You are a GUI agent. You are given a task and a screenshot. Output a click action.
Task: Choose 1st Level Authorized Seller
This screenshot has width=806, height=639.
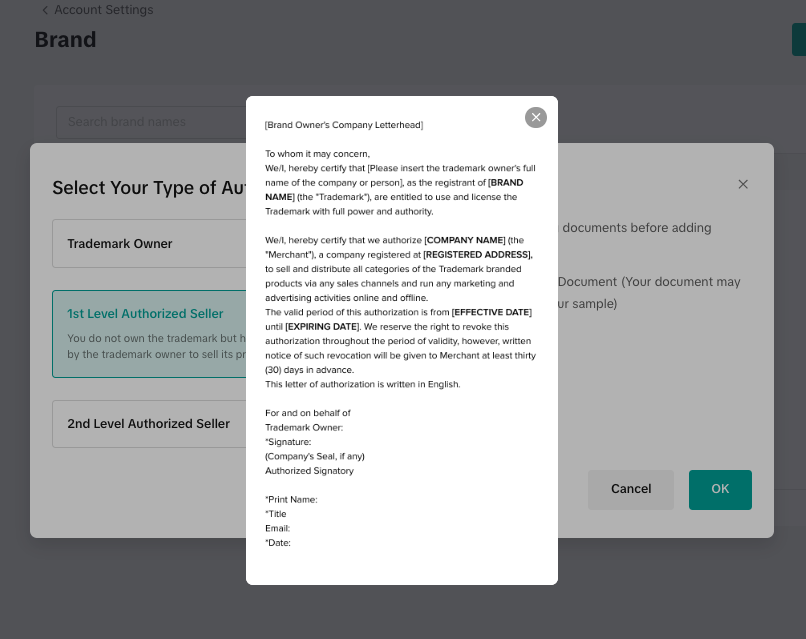click(x=145, y=314)
